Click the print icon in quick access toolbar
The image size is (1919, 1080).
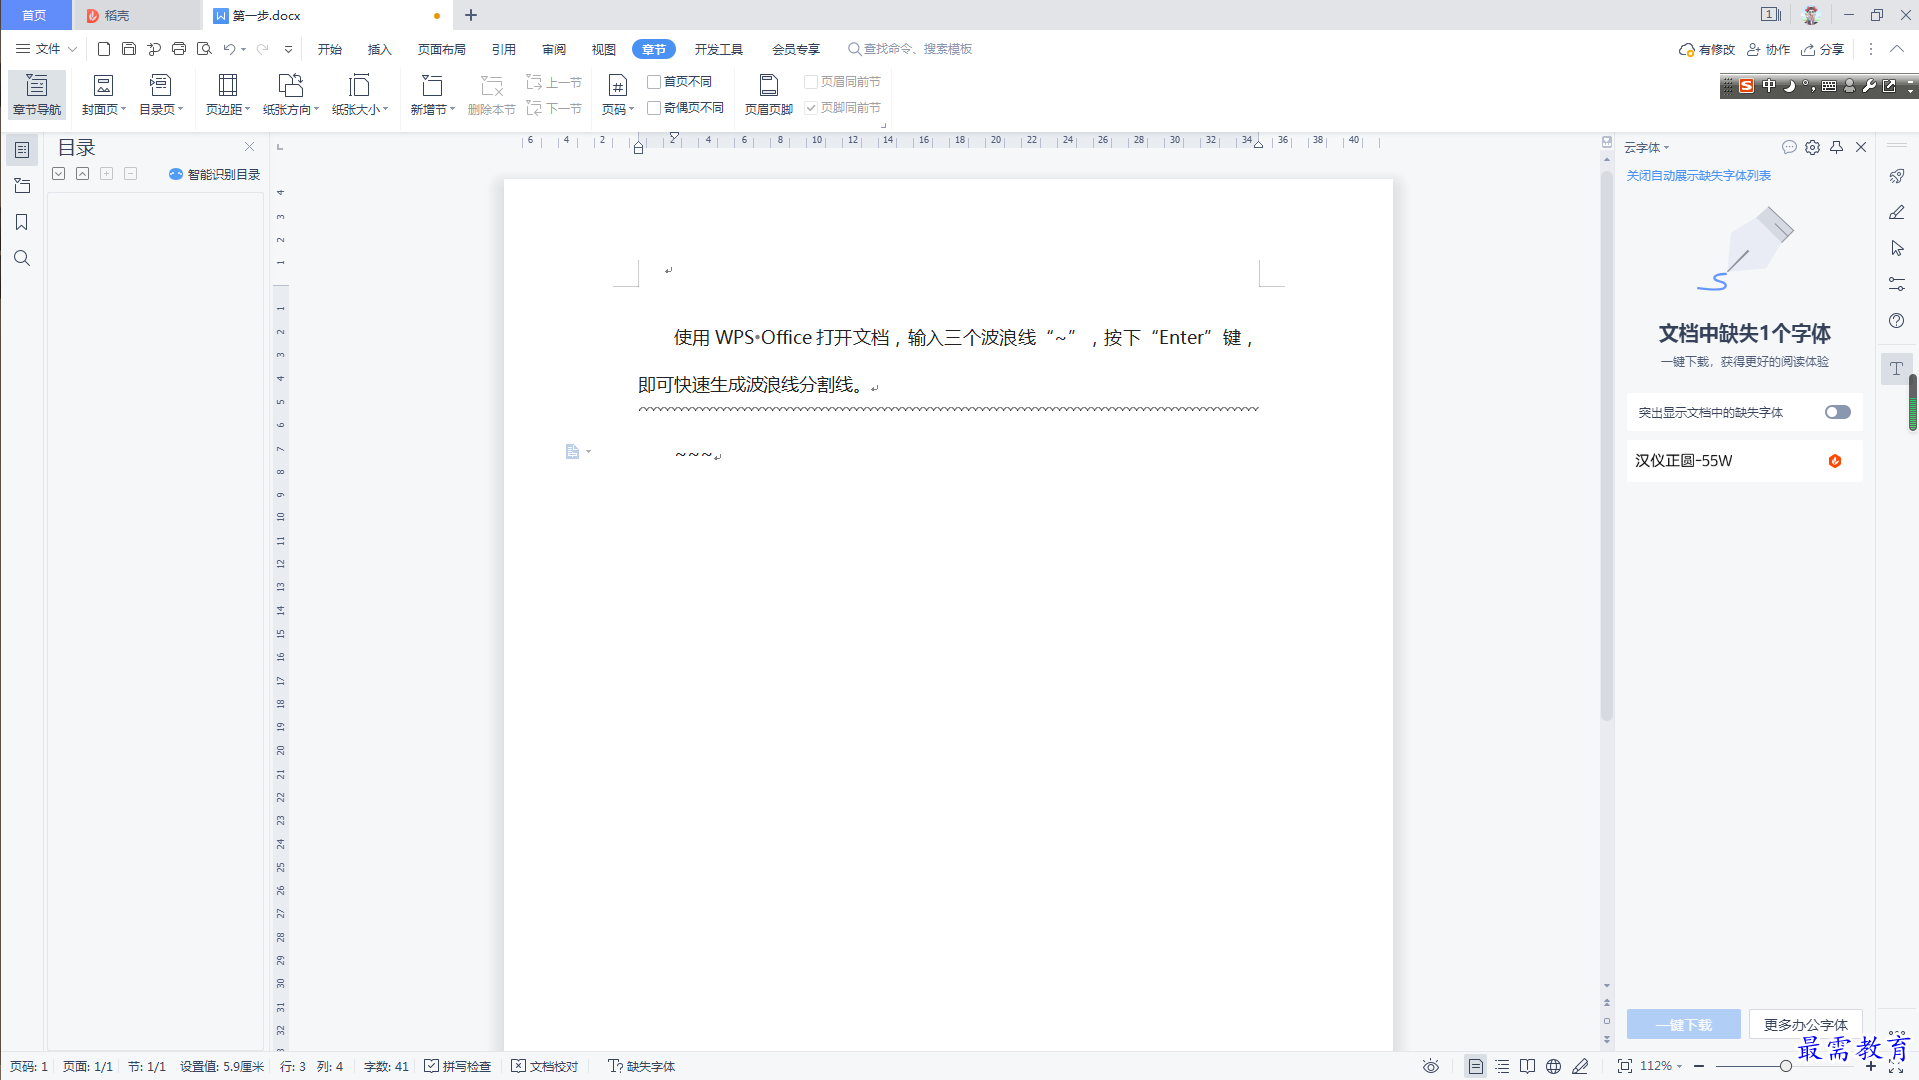click(179, 49)
